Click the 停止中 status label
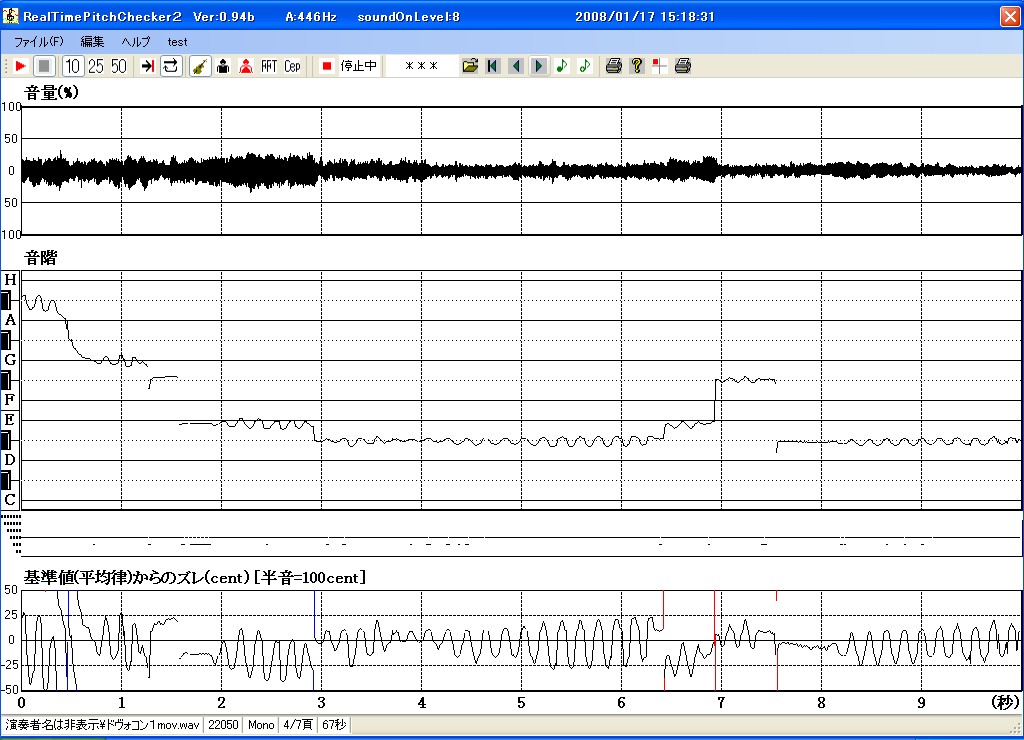The height and width of the screenshot is (740, 1024). pyautogui.click(x=359, y=66)
